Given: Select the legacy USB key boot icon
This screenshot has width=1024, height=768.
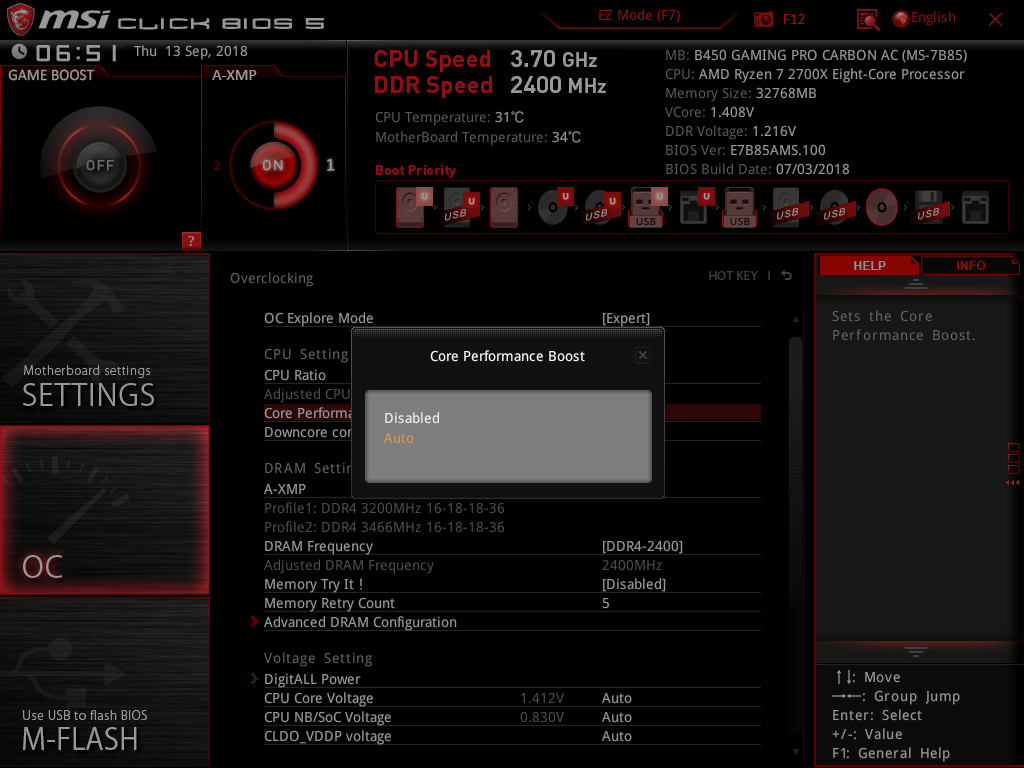Looking at the screenshot, I should pyautogui.click(x=739, y=207).
